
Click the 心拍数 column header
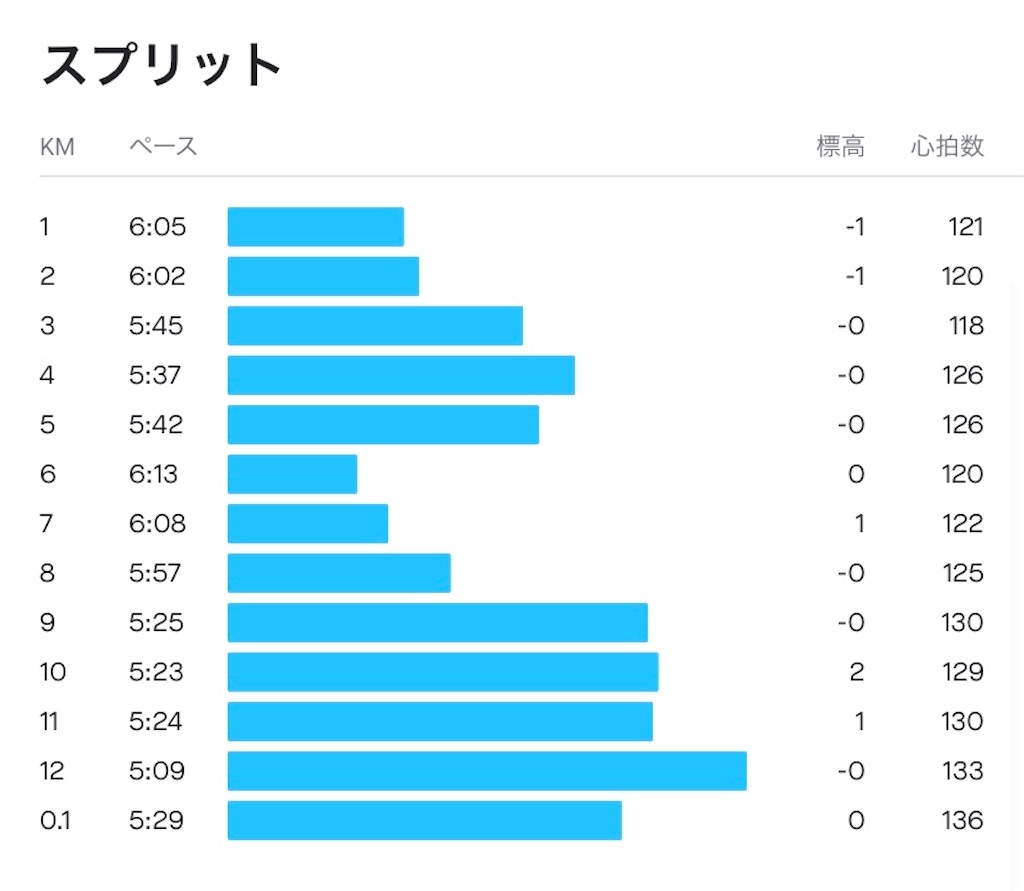click(947, 146)
